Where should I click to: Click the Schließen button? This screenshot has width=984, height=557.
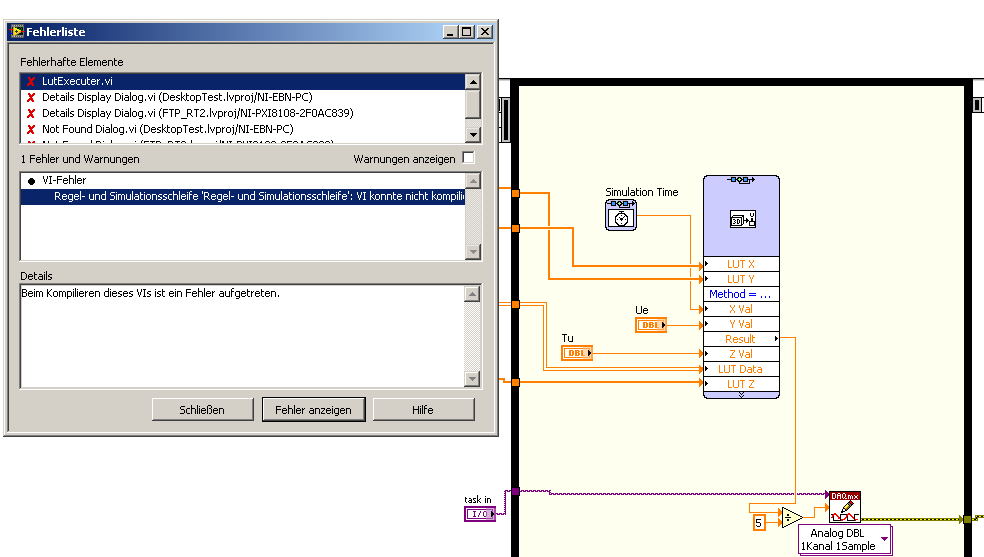click(202, 410)
